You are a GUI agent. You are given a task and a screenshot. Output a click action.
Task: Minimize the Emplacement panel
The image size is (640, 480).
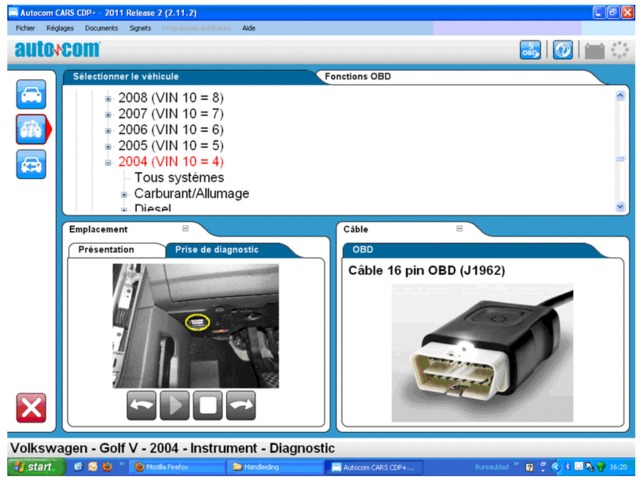(185, 229)
